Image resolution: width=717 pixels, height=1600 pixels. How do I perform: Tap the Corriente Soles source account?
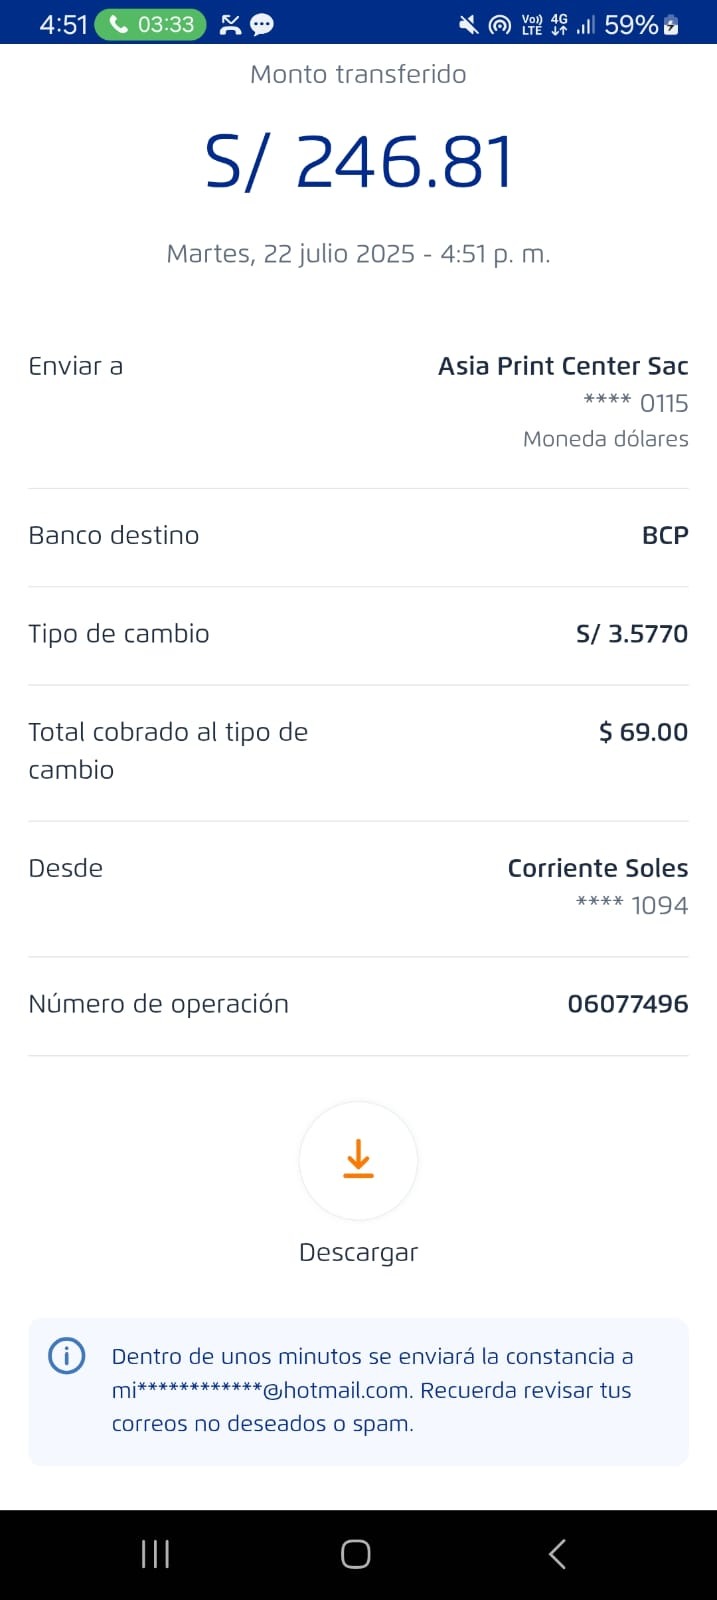click(x=597, y=868)
